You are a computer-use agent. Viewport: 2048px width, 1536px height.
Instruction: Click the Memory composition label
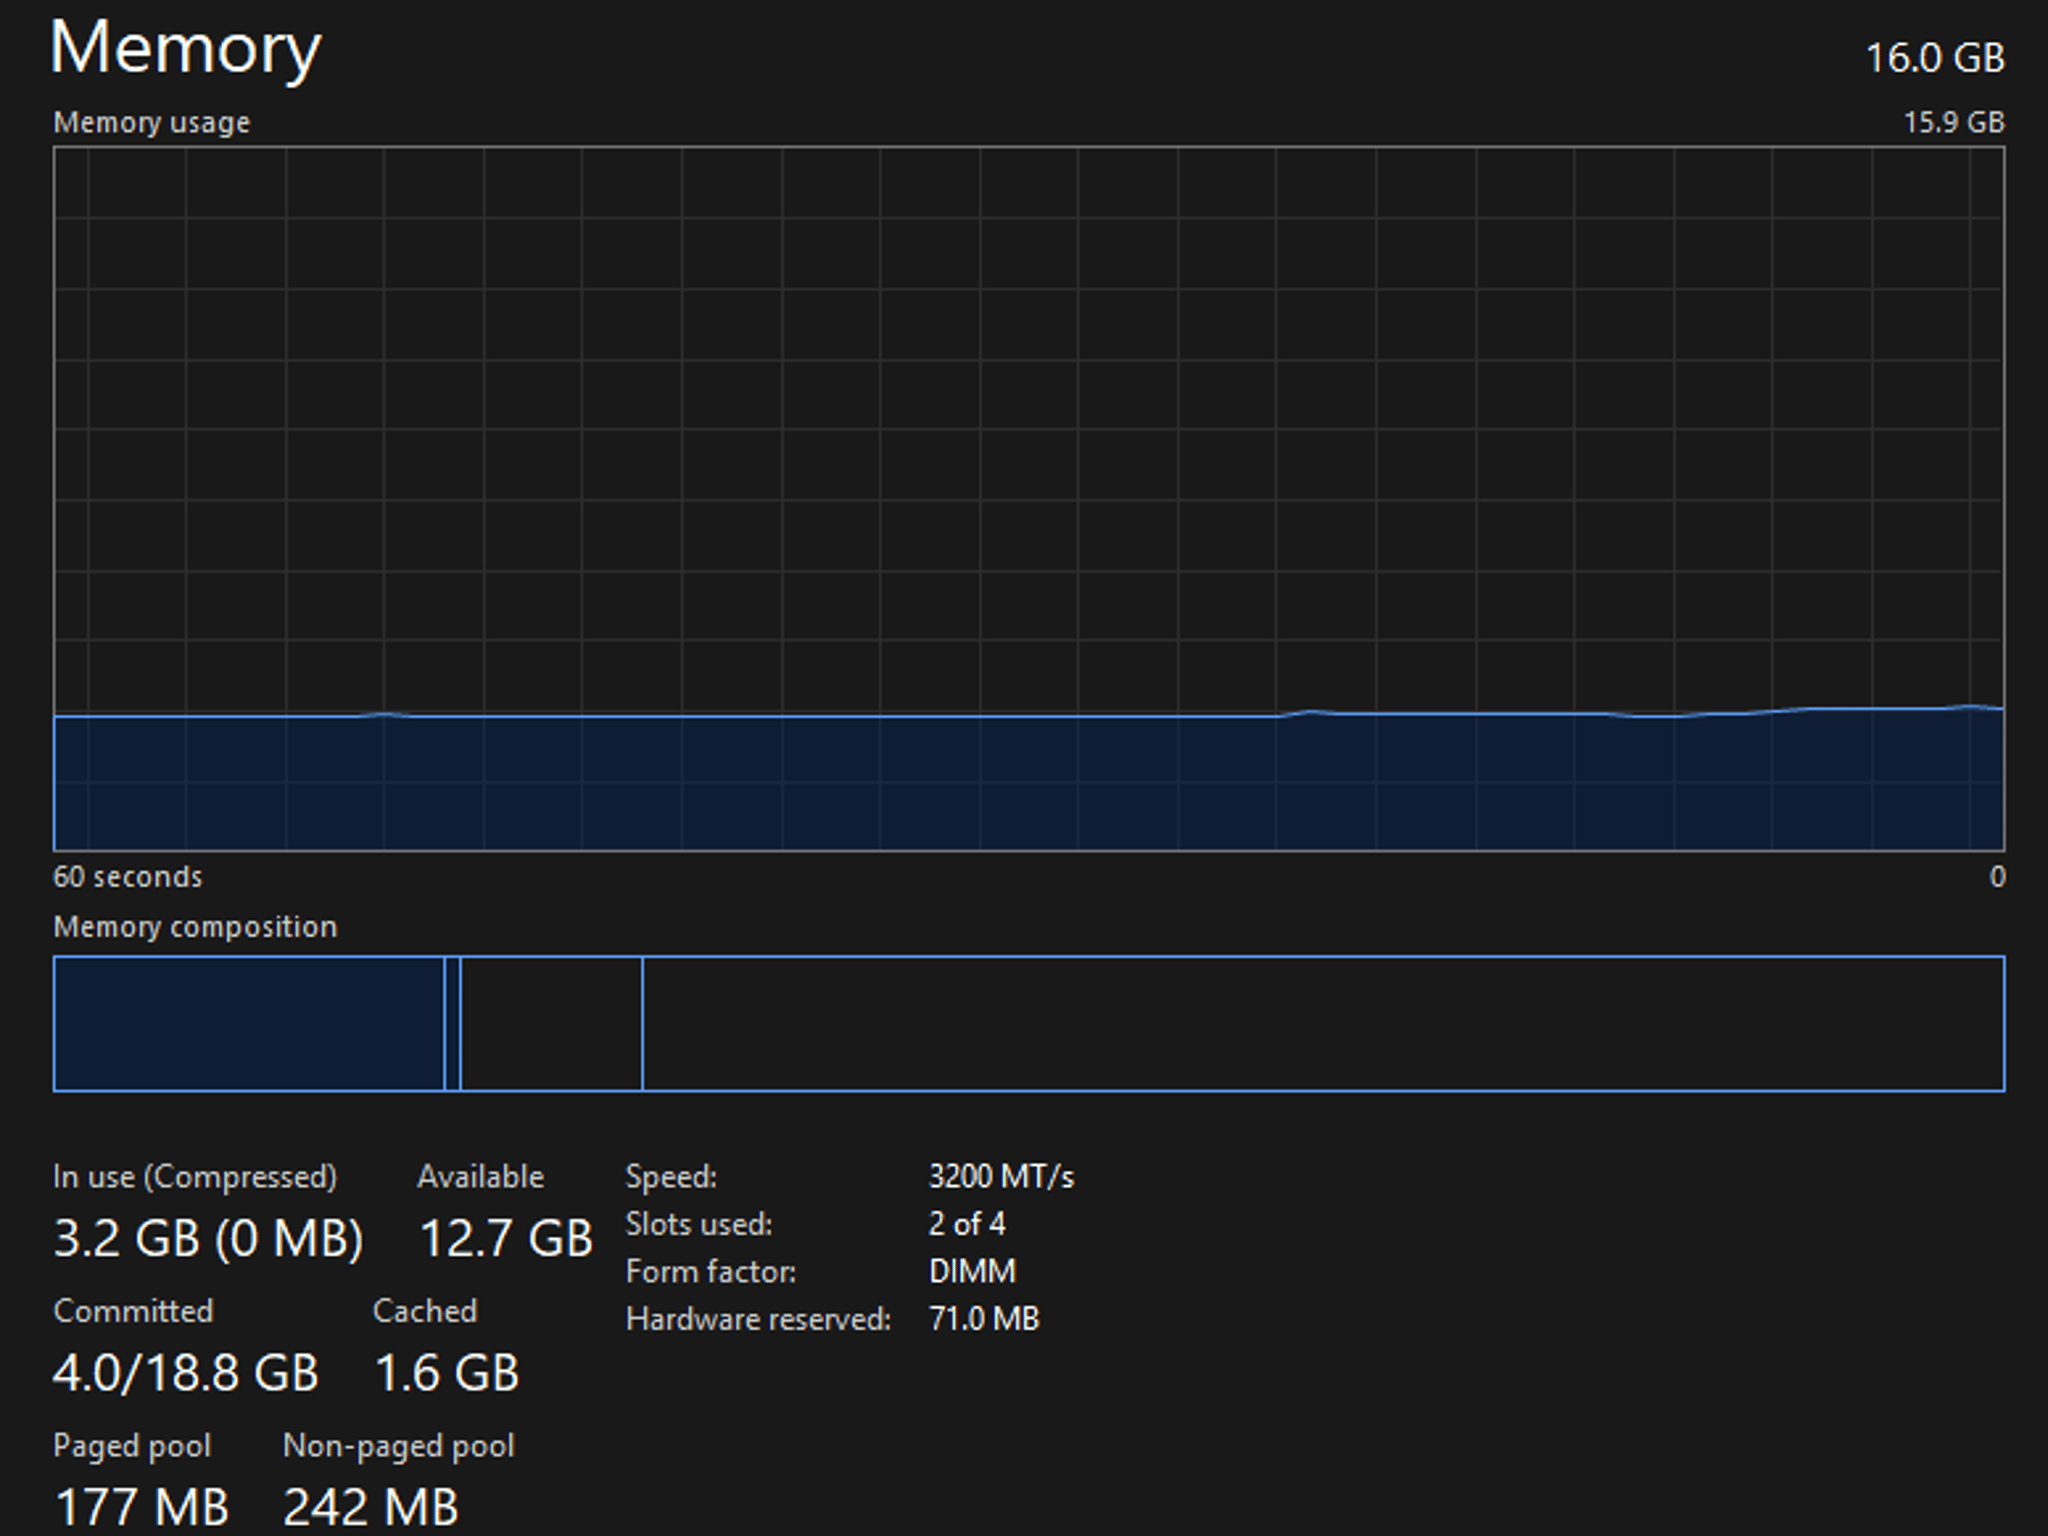coord(195,927)
